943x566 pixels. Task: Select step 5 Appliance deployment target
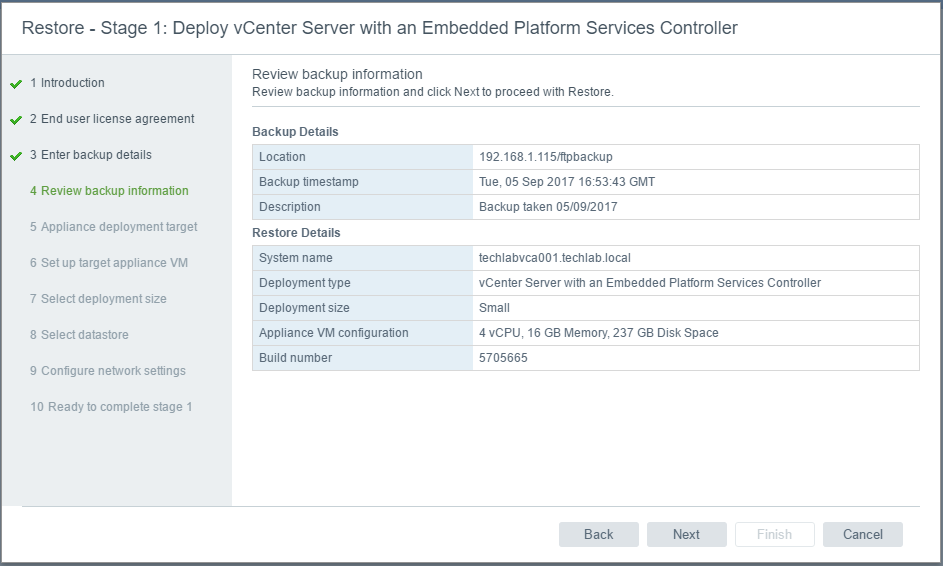(x=114, y=227)
